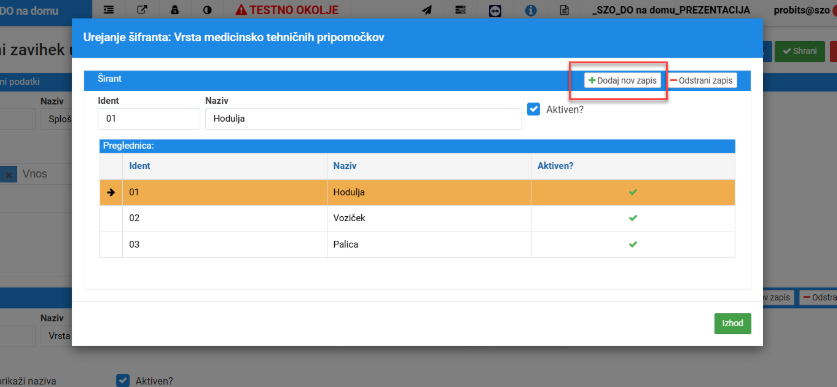Click the Ident input field with 01
This screenshot has width=837, height=387.
pyautogui.click(x=149, y=119)
